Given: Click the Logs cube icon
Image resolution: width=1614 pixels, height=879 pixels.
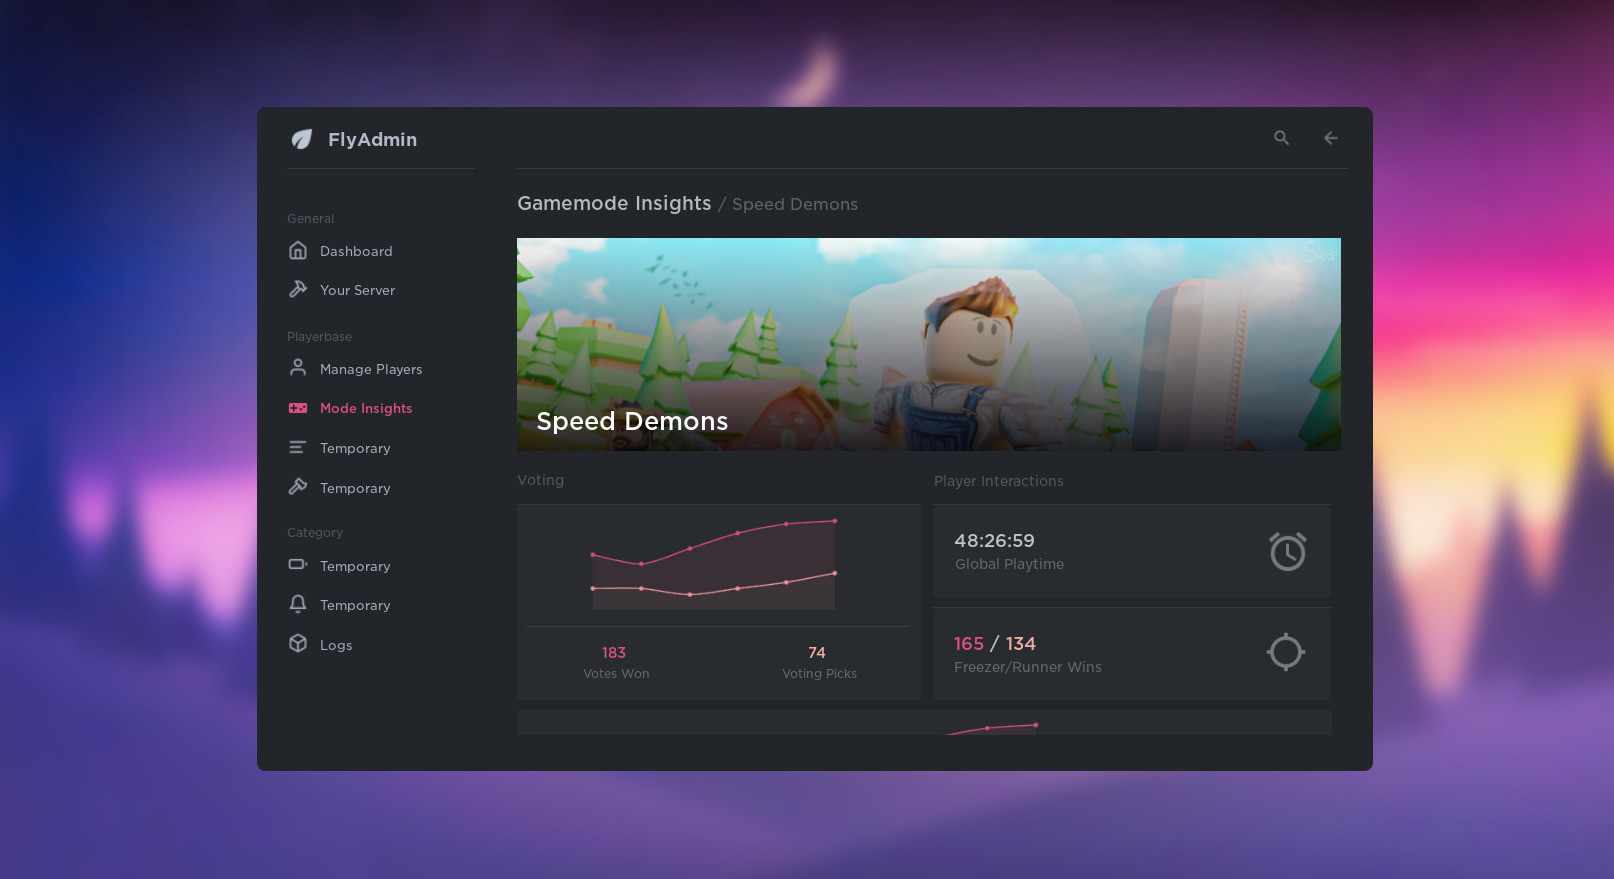Looking at the screenshot, I should click(298, 643).
